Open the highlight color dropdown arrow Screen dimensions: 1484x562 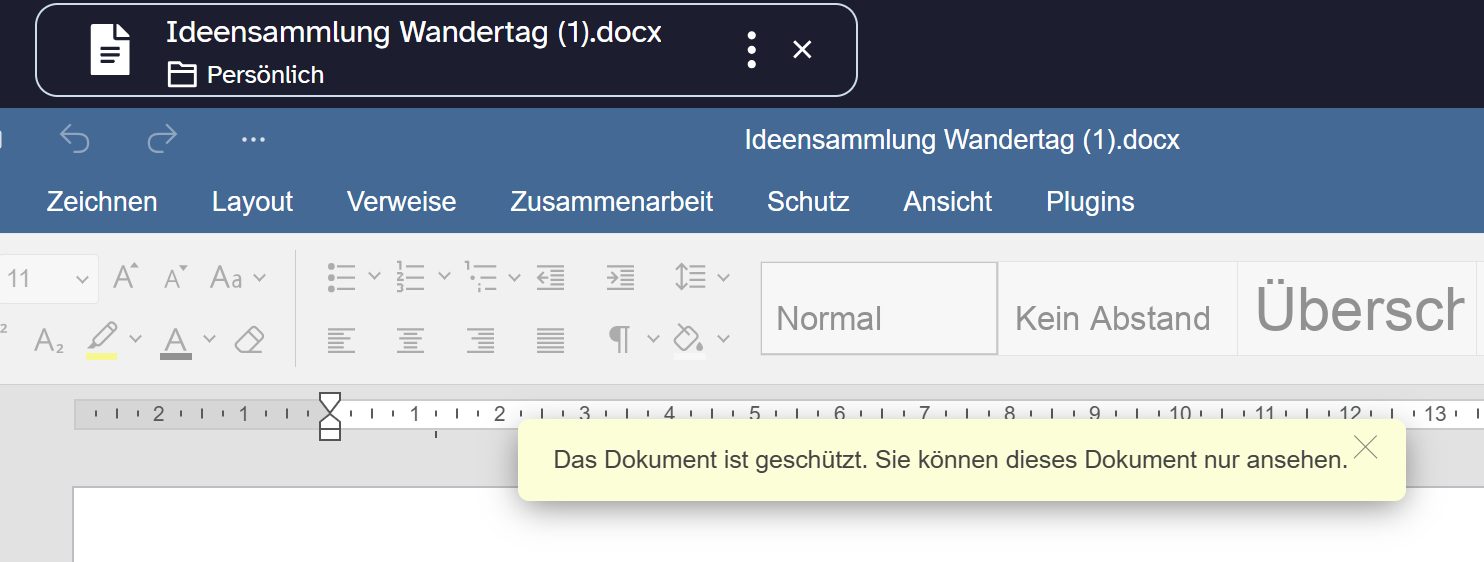click(x=136, y=338)
